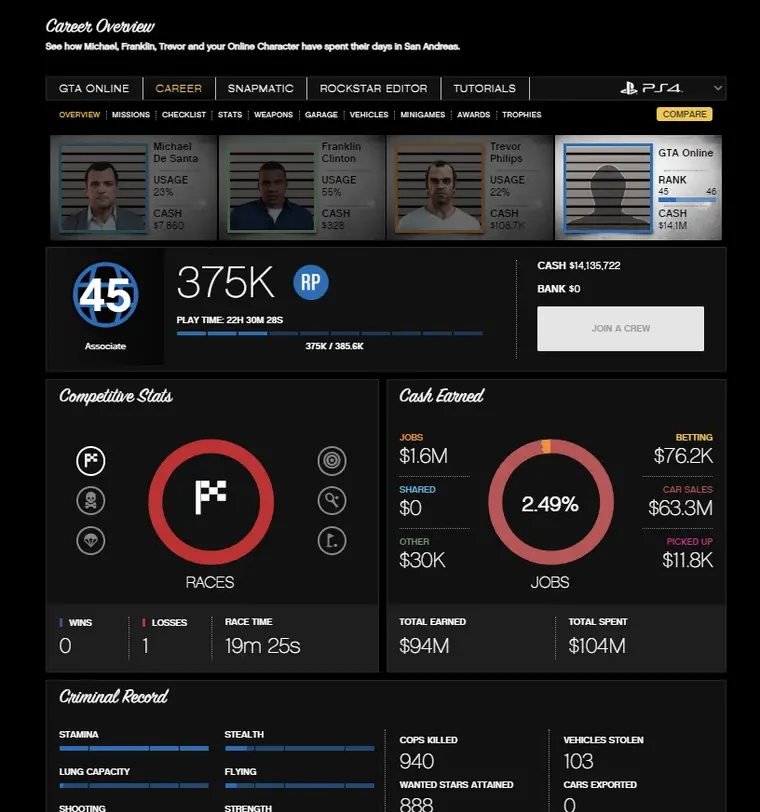Click the yellow COMPARE button
The height and width of the screenshot is (812, 760).
pos(684,114)
